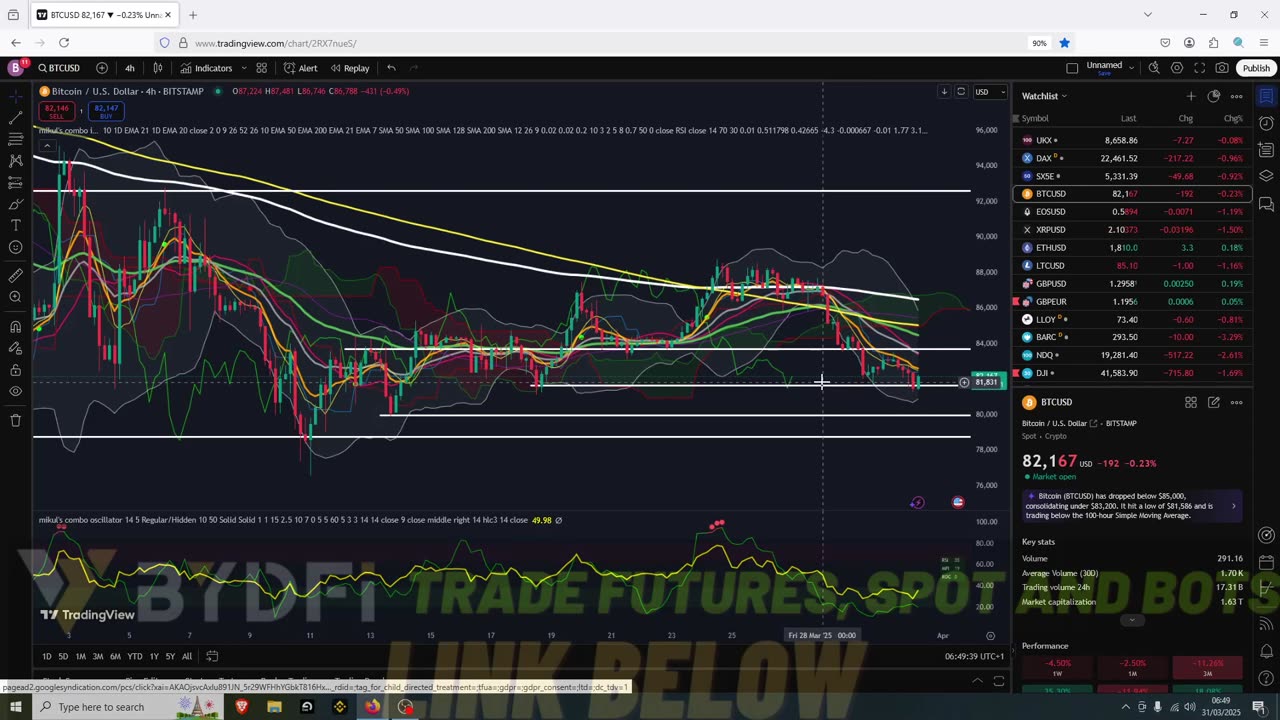This screenshot has width=1280, height=720.
Task: Open BTCUSD details grid view icon
Action: point(1191,402)
